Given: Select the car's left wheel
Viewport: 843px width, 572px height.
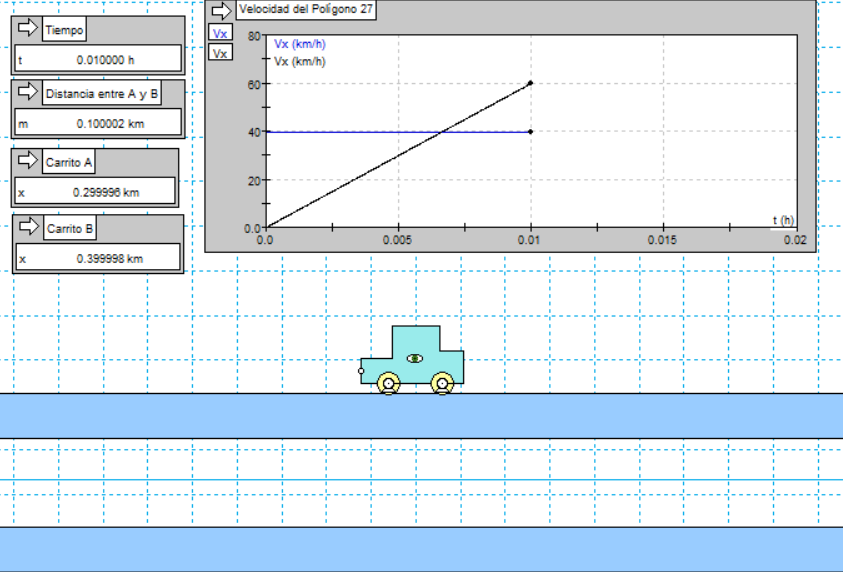Looking at the screenshot, I should (388, 382).
